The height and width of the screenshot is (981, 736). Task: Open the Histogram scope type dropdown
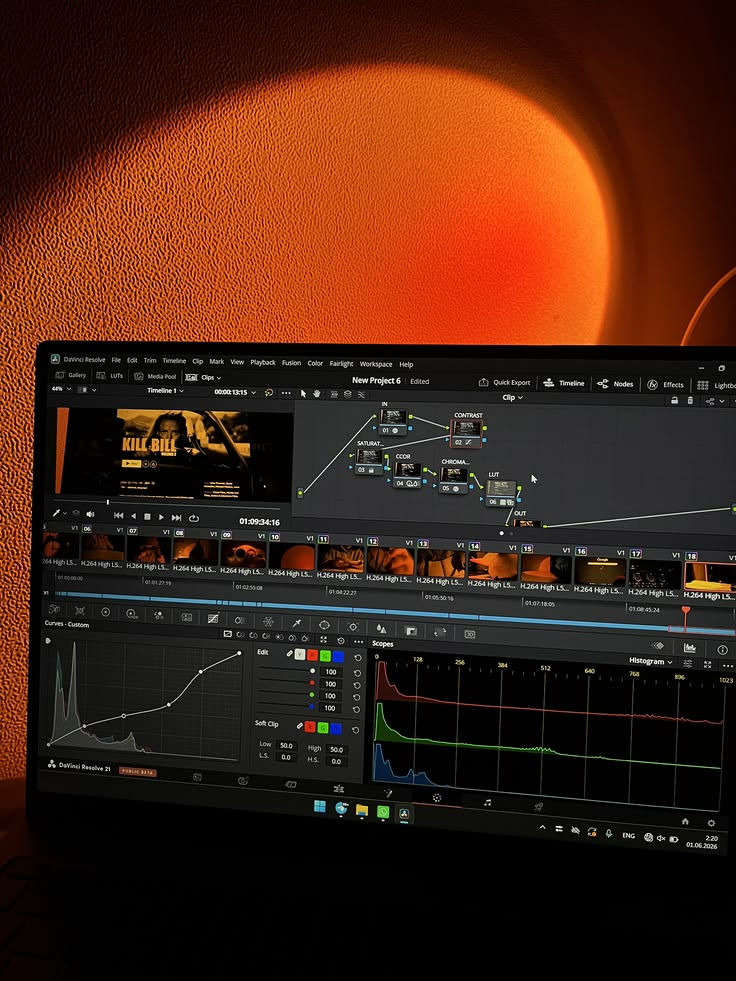[x=650, y=661]
